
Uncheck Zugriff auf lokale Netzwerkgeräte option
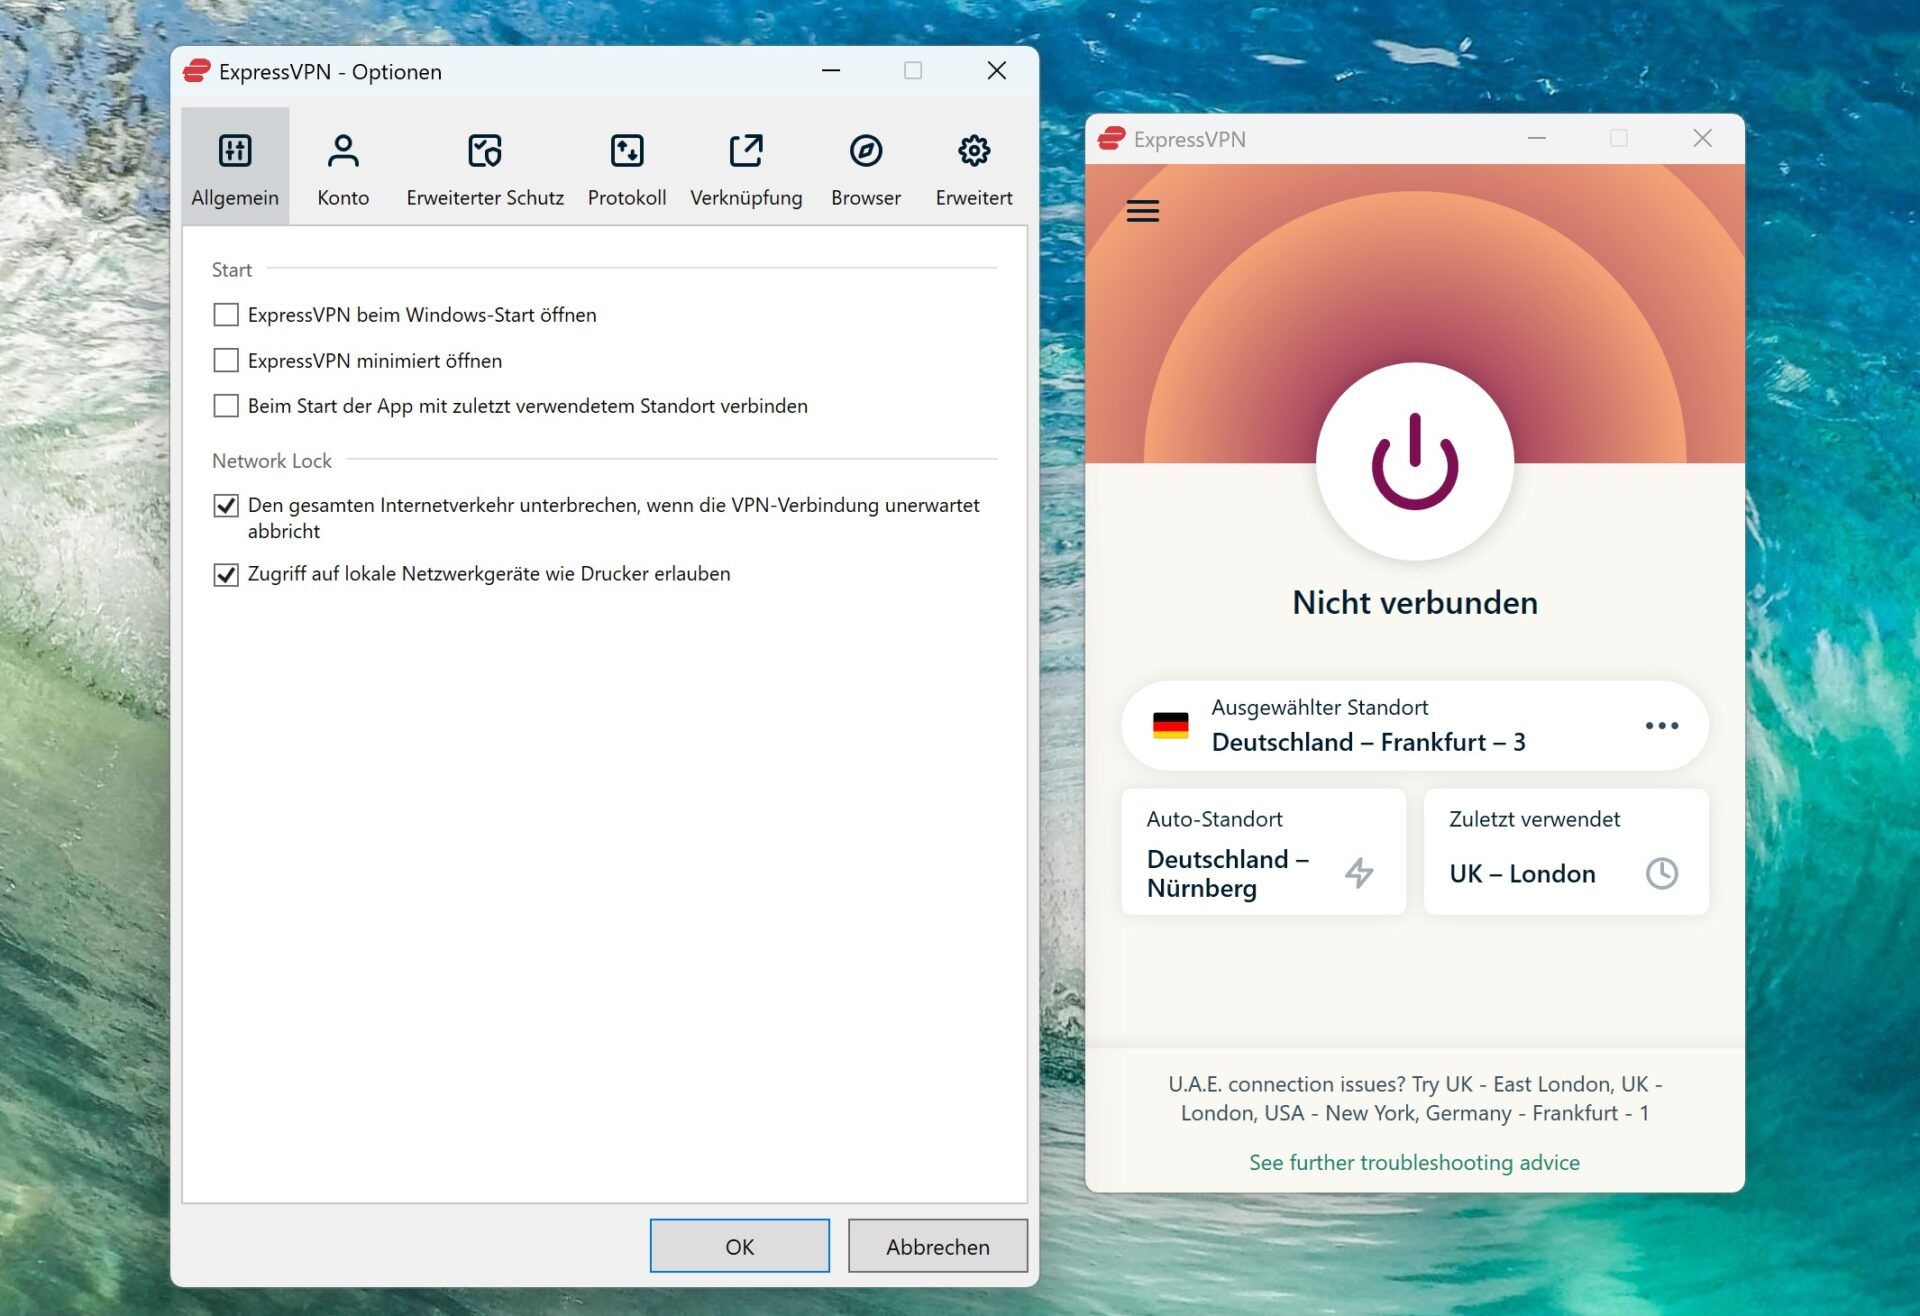click(x=226, y=575)
